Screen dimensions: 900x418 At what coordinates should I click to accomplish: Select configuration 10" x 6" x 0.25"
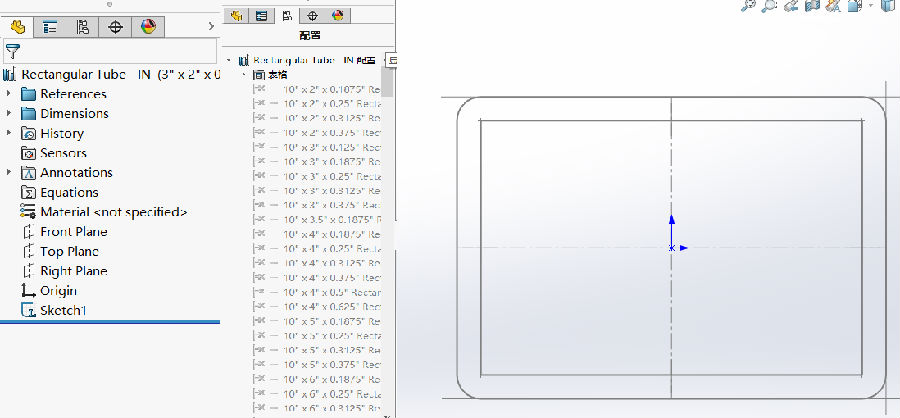coord(317,394)
